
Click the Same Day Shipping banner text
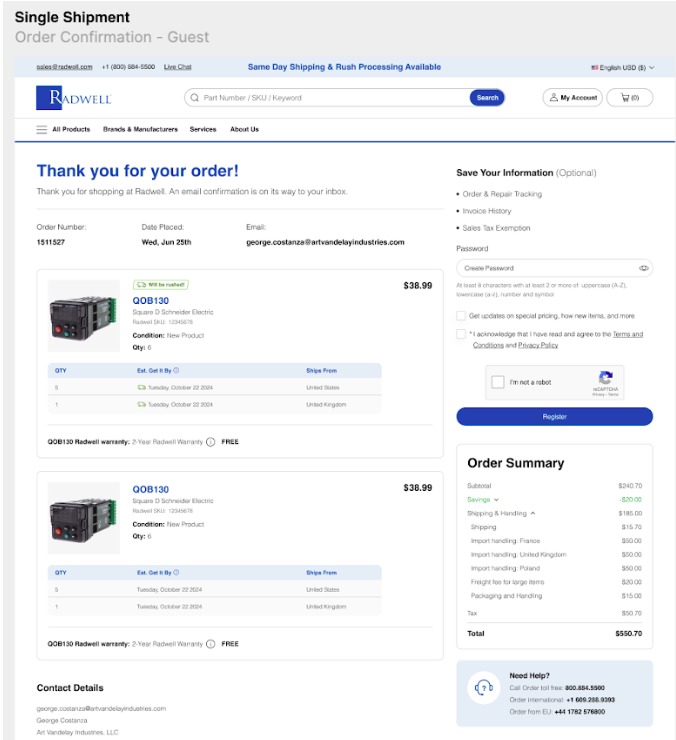[344, 67]
